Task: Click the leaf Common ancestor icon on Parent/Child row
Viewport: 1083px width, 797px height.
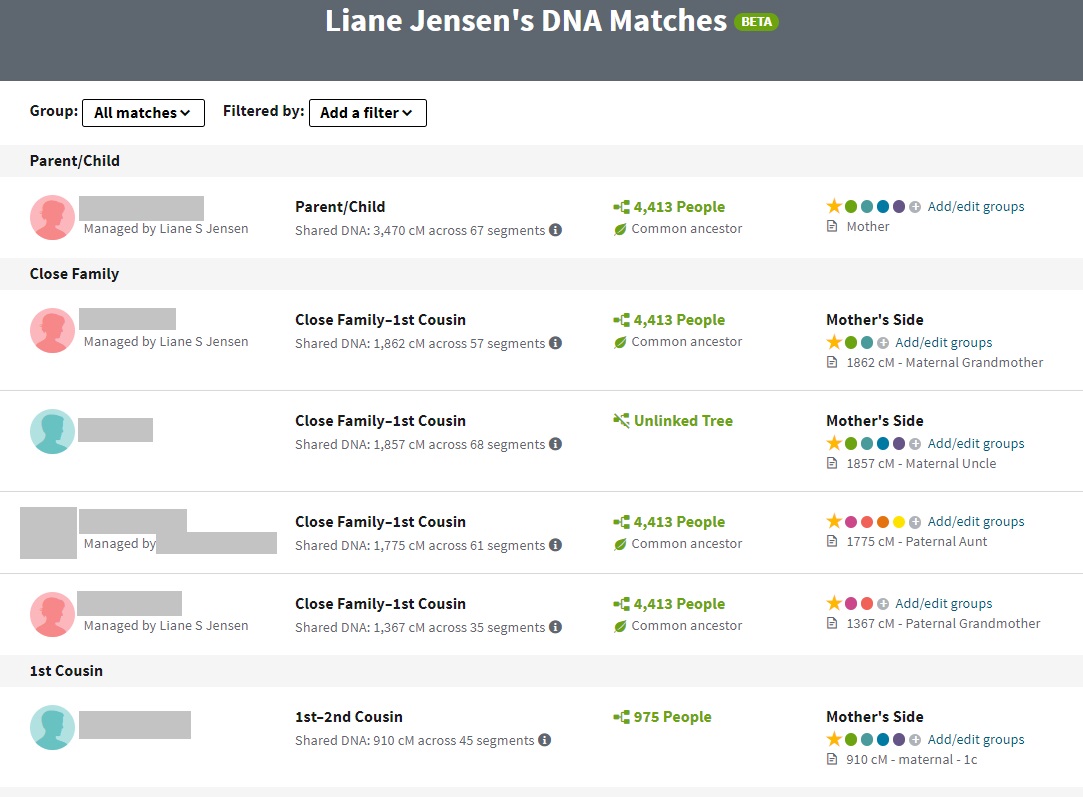Action: pyautogui.click(x=622, y=228)
